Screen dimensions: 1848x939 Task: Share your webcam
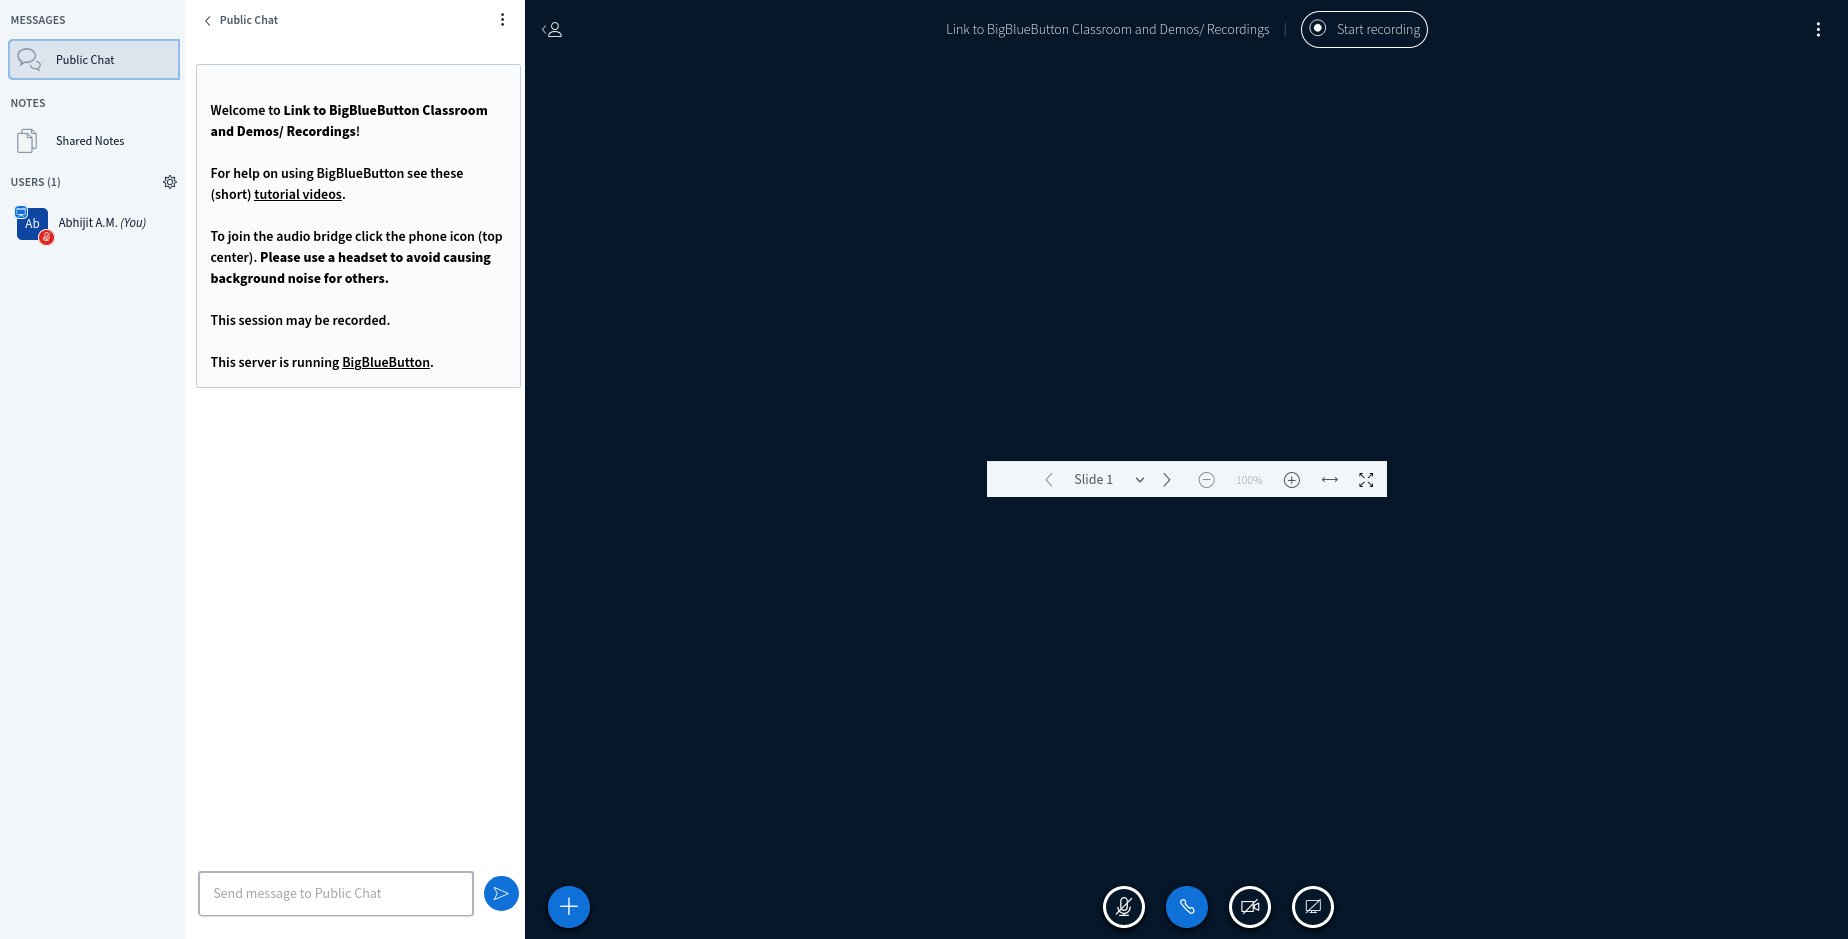coord(1249,907)
